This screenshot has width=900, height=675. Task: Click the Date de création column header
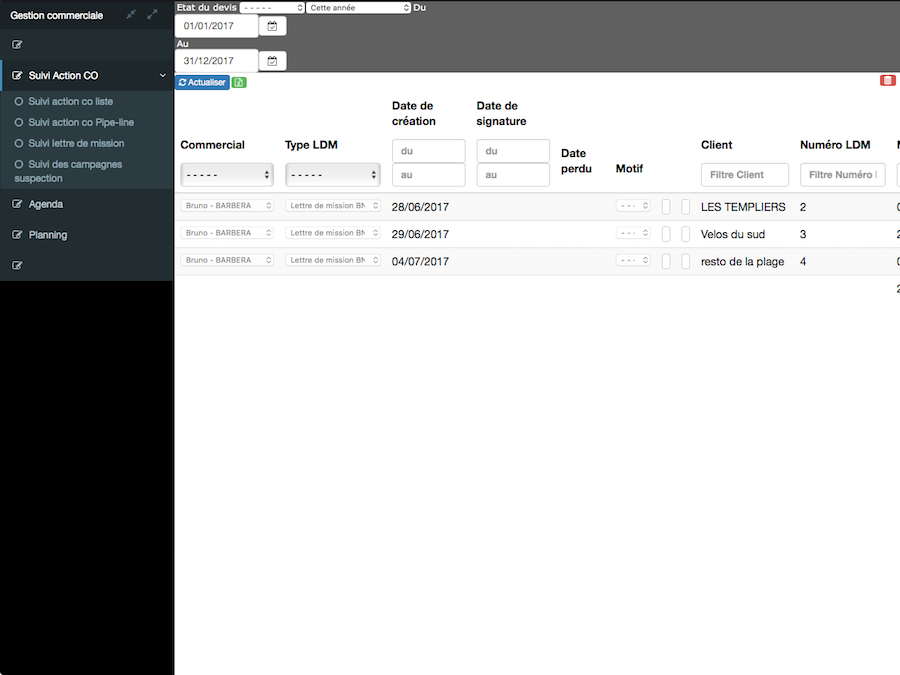pyautogui.click(x=414, y=114)
